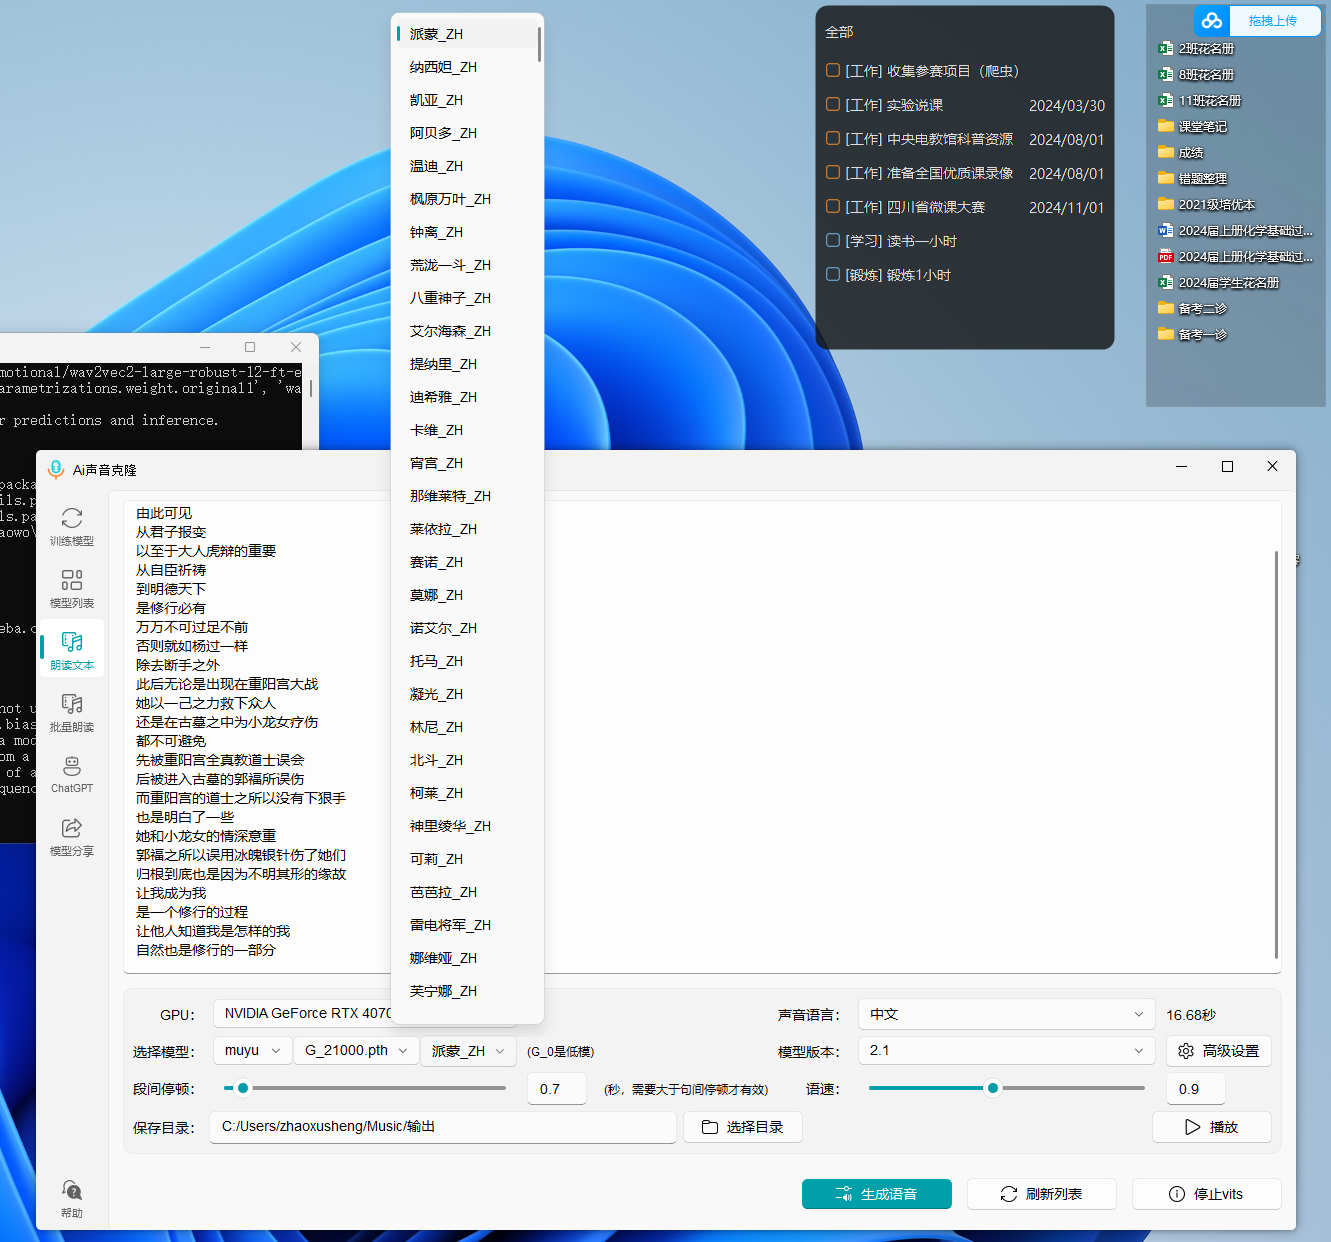
Task: Click the 保存目录 path input field
Action: click(442, 1127)
